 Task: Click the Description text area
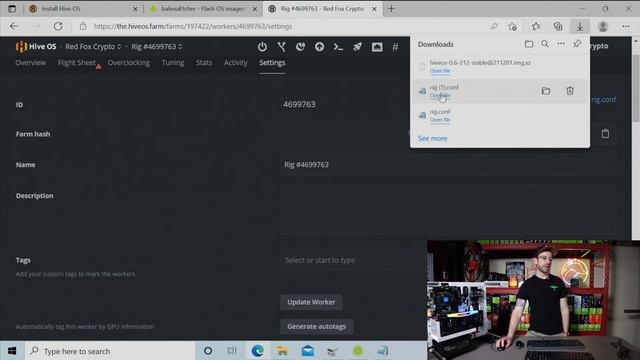coord(448,209)
